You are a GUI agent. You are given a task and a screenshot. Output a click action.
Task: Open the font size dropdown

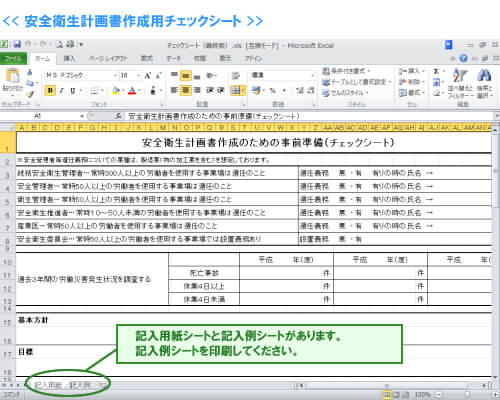pos(138,76)
